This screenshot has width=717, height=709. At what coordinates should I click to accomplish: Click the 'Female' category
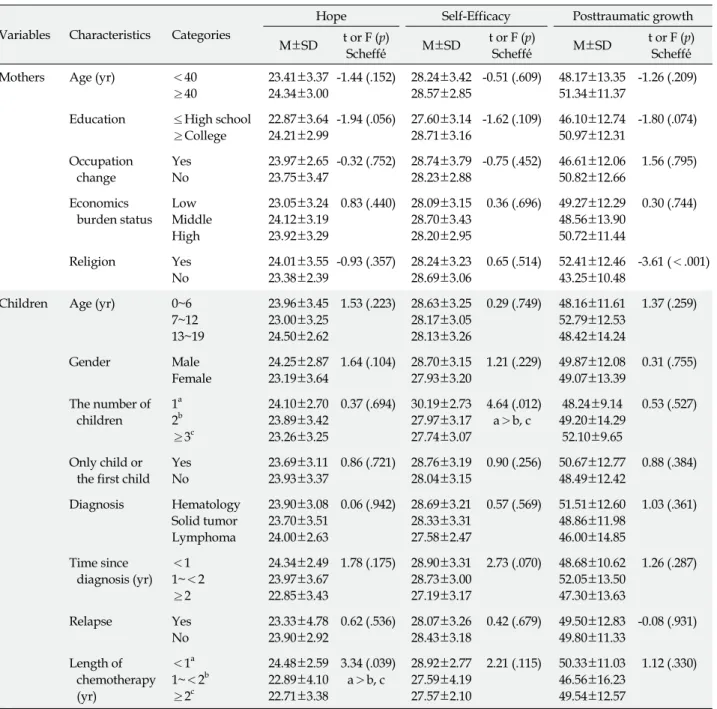click(x=192, y=378)
